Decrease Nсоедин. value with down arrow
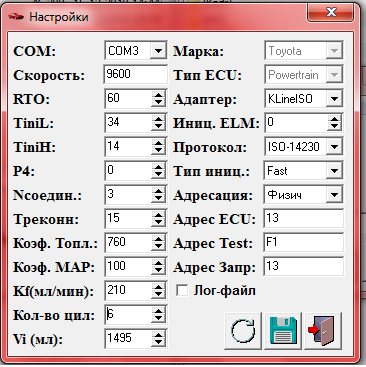 [x=158, y=199]
